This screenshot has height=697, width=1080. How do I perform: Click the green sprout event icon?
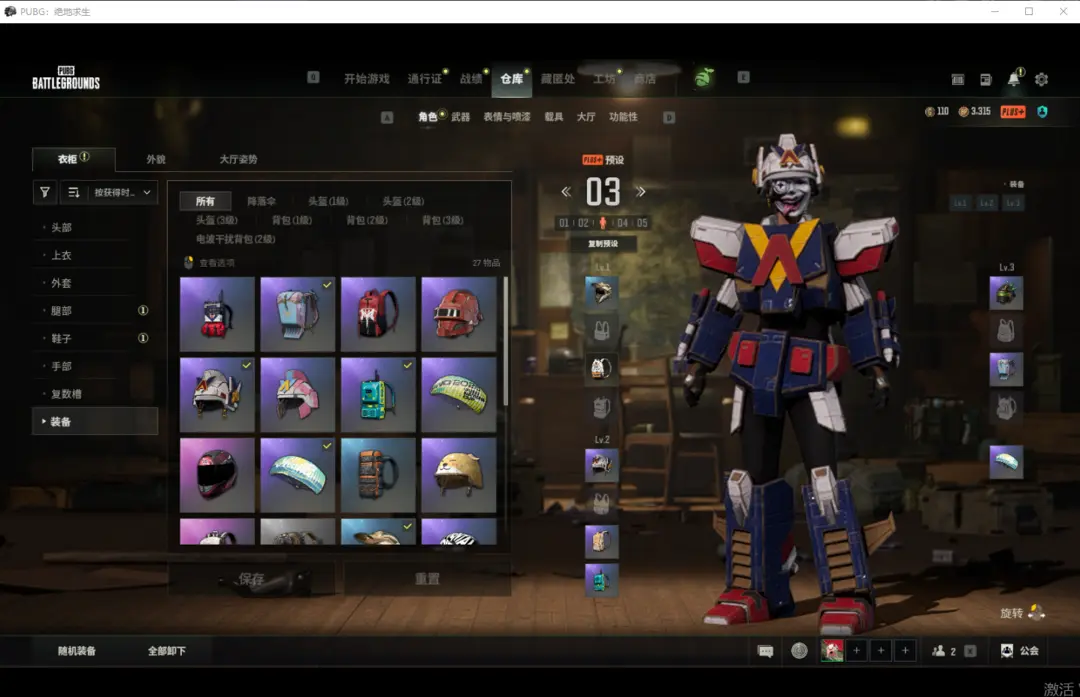[x=703, y=77]
